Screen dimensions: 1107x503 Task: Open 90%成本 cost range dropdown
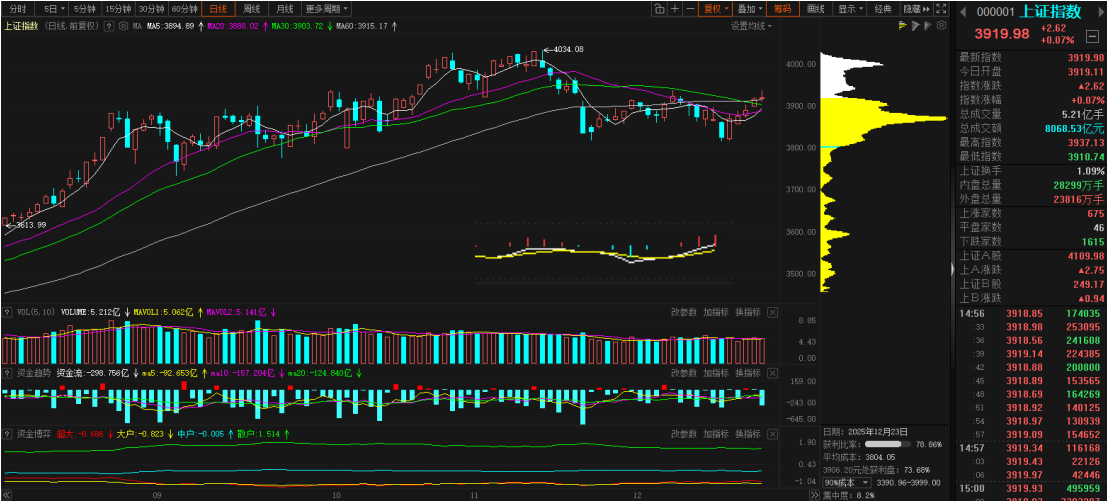846,483
